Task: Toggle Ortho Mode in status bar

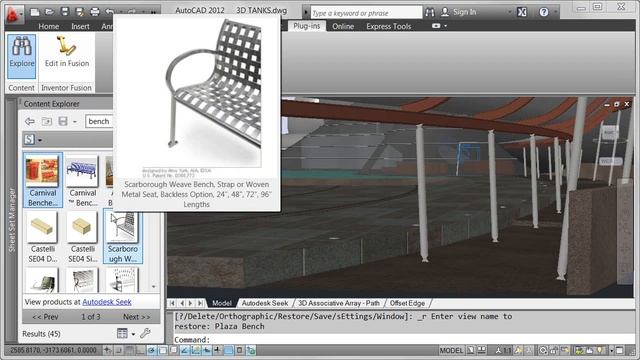Action: coord(140,350)
